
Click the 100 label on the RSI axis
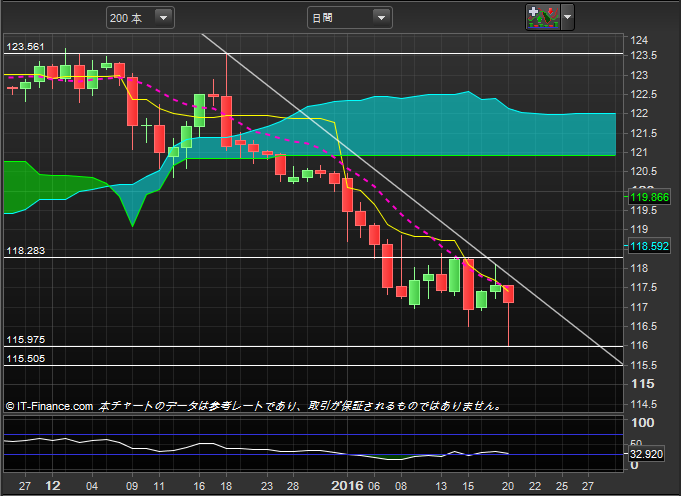click(x=642, y=423)
